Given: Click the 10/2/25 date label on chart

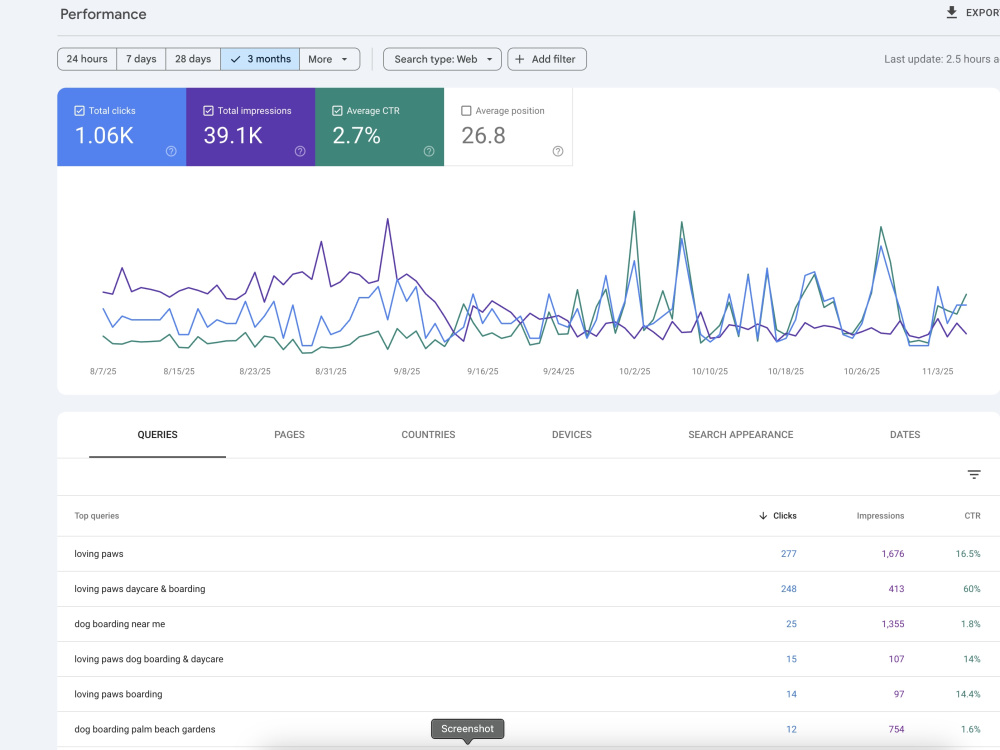Looking at the screenshot, I should pos(635,371).
